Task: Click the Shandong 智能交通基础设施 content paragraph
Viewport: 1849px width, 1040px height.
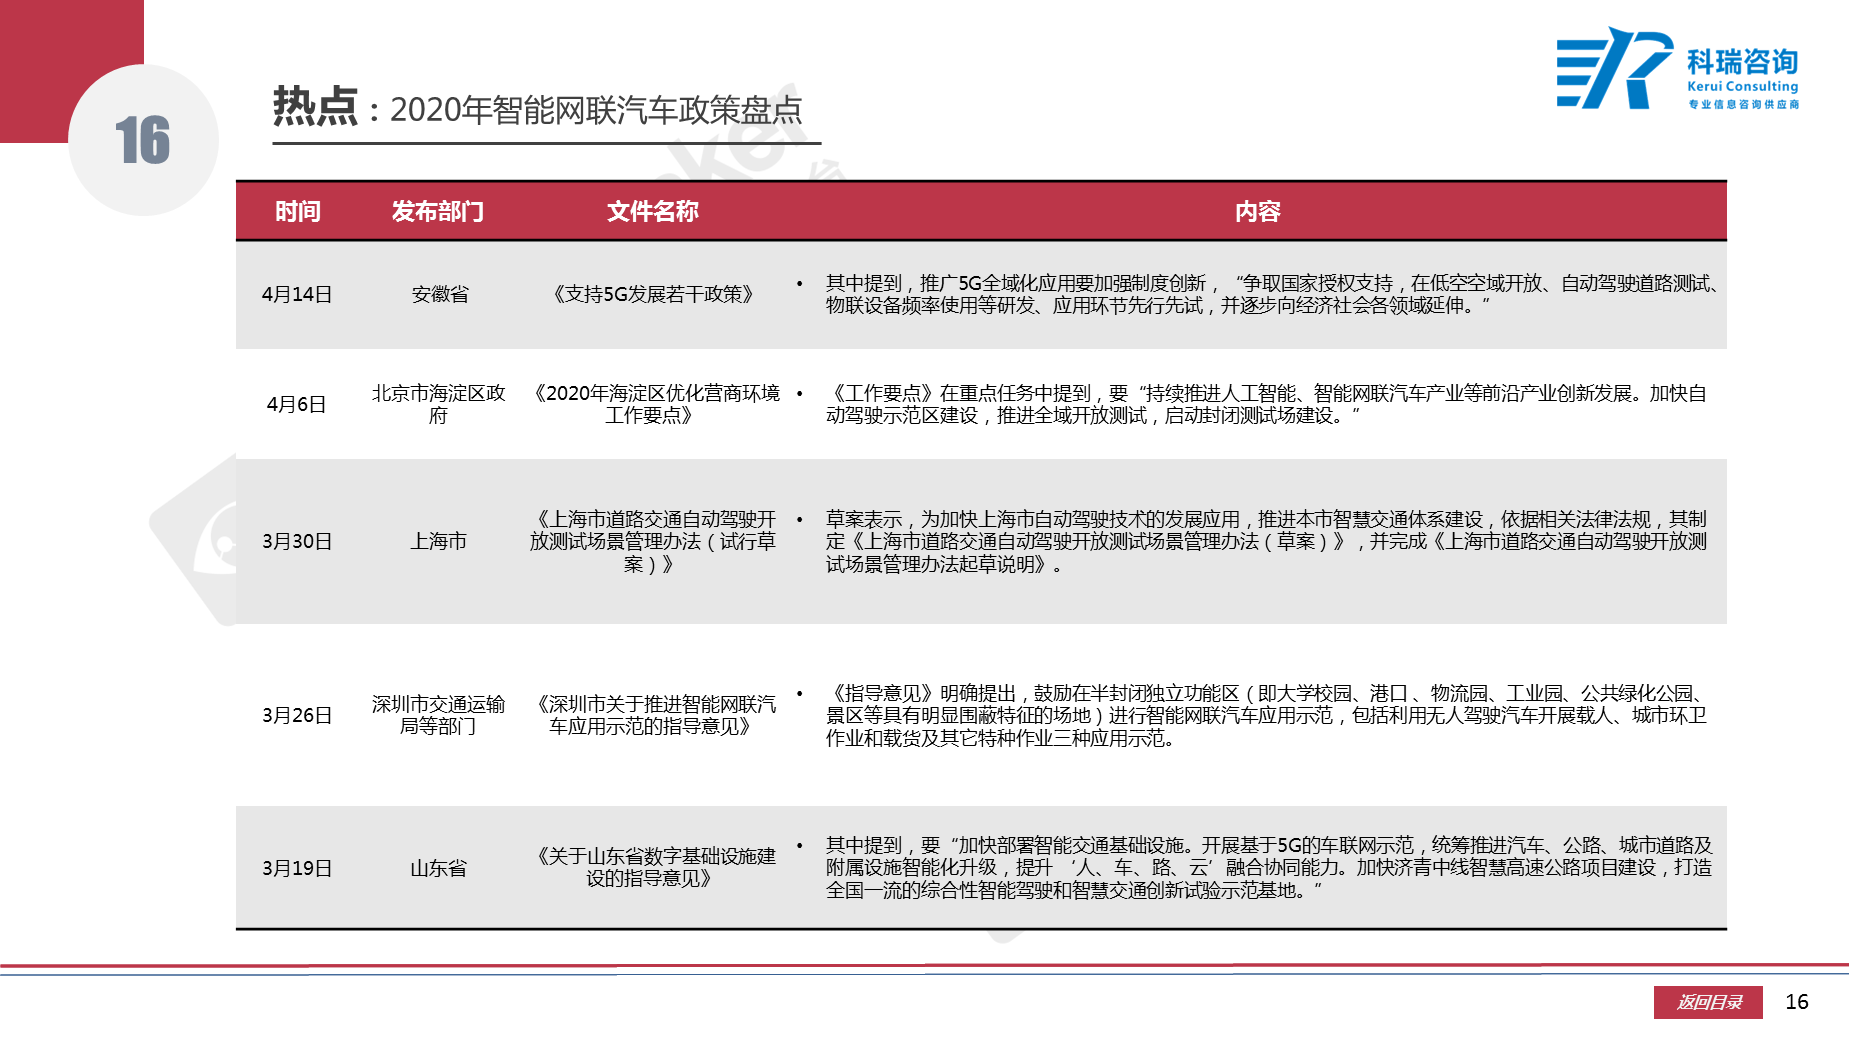Action: [x=1269, y=867]
